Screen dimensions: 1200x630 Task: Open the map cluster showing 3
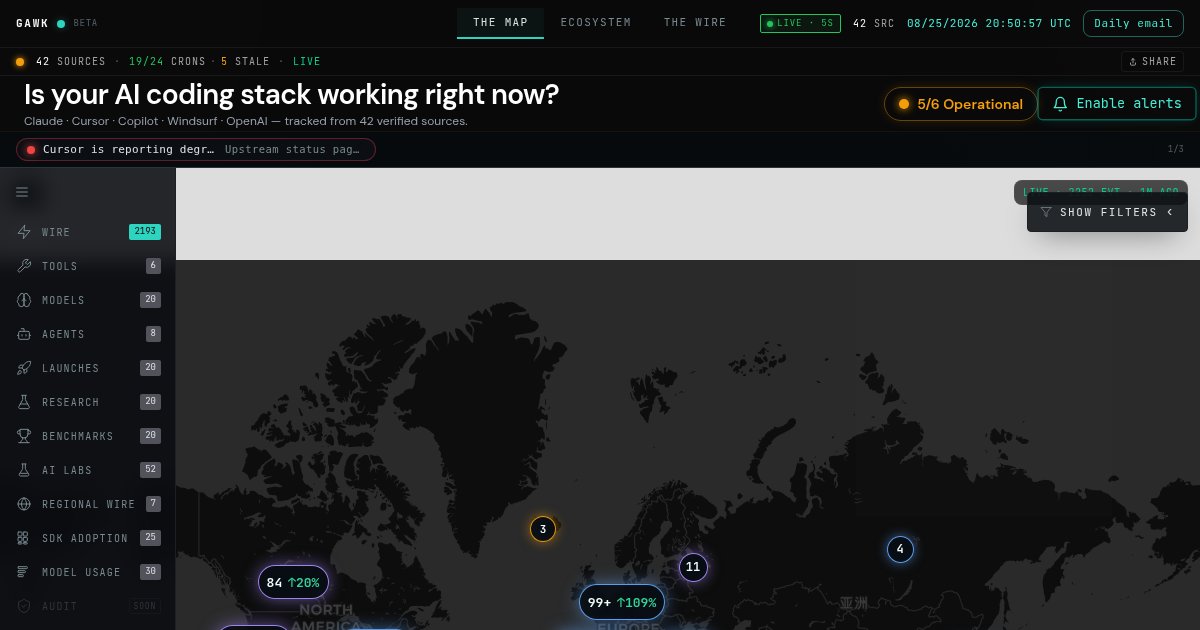[x=543, y=529]
